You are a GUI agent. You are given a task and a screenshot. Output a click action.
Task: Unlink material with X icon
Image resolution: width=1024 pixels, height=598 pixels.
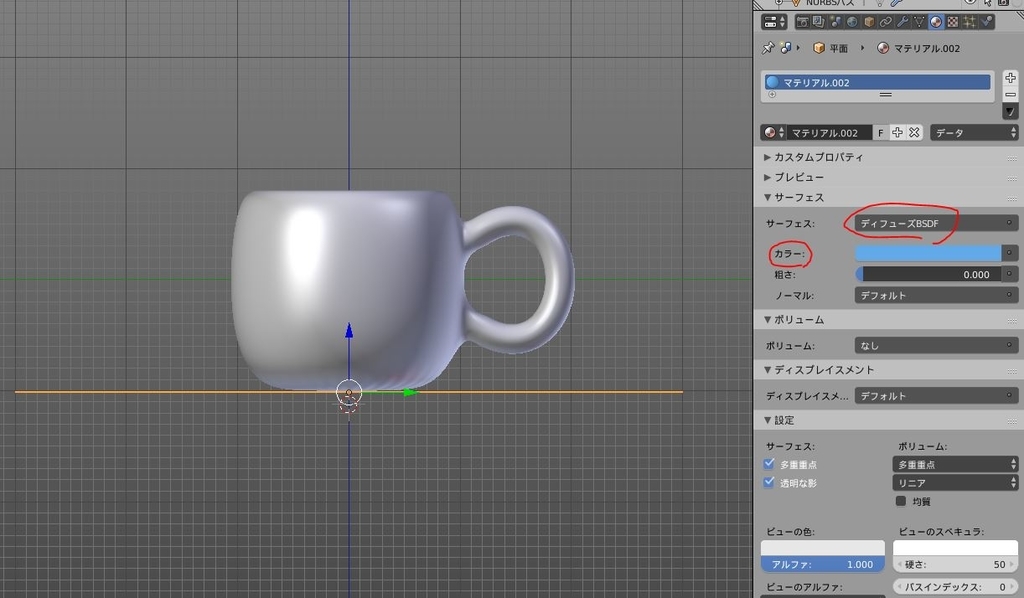914,133
